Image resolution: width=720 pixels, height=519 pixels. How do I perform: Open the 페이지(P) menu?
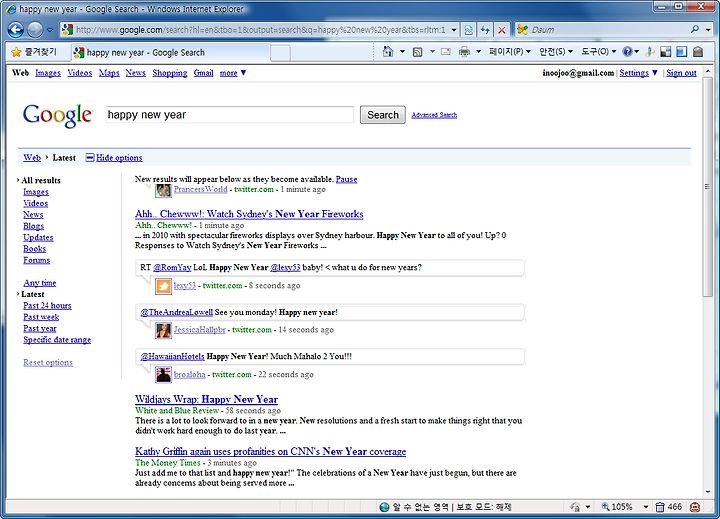click(x=510, y=52)
